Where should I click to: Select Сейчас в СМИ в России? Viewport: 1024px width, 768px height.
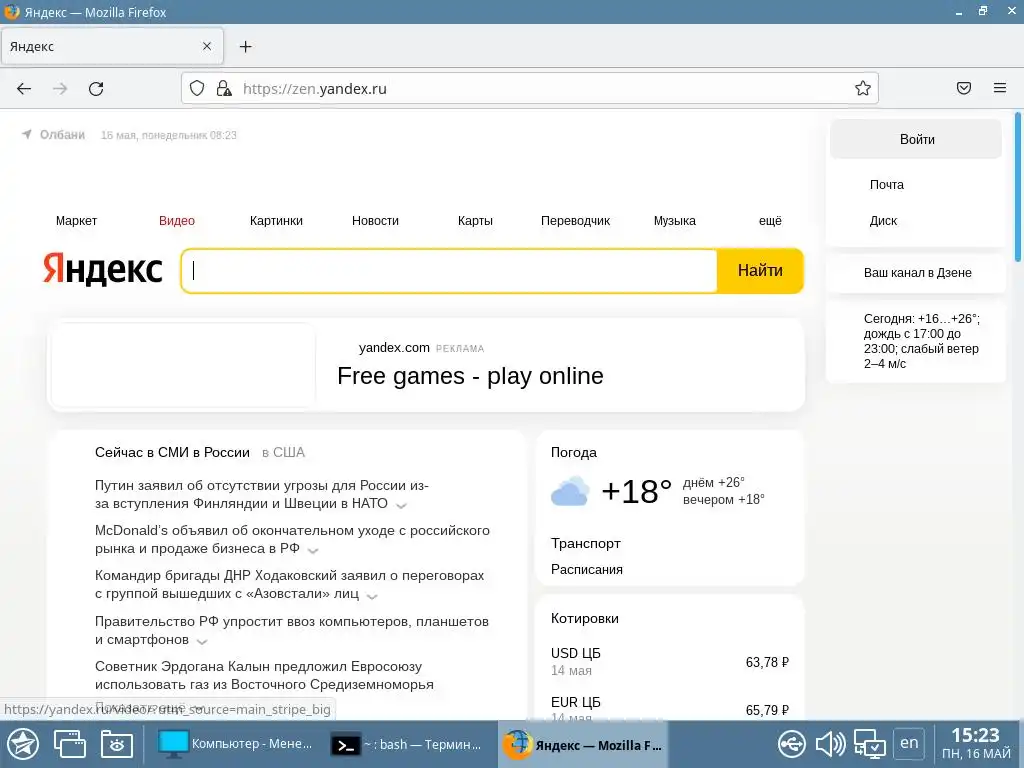tap(172, 452)
